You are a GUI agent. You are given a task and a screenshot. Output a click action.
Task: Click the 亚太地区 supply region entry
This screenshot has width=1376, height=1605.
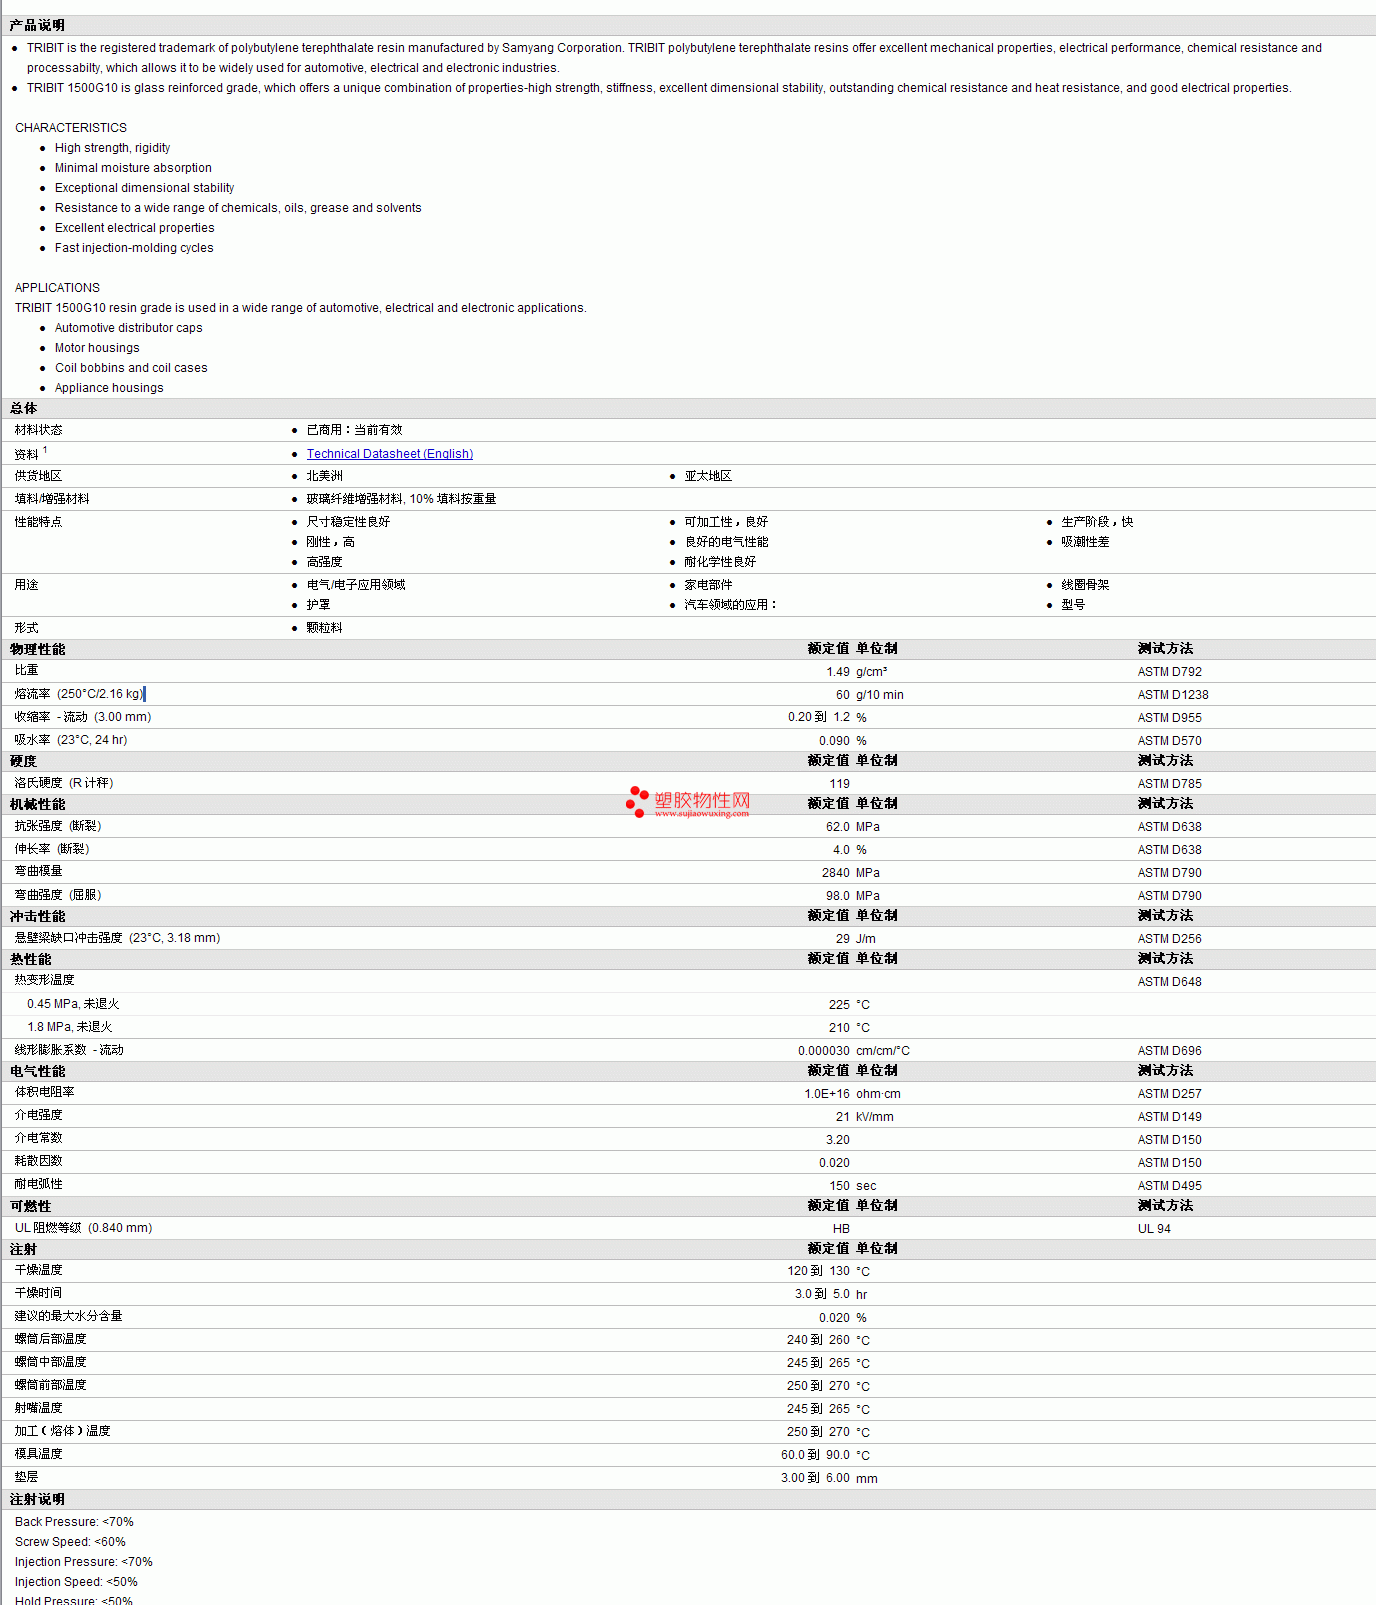tap(708, 476)
